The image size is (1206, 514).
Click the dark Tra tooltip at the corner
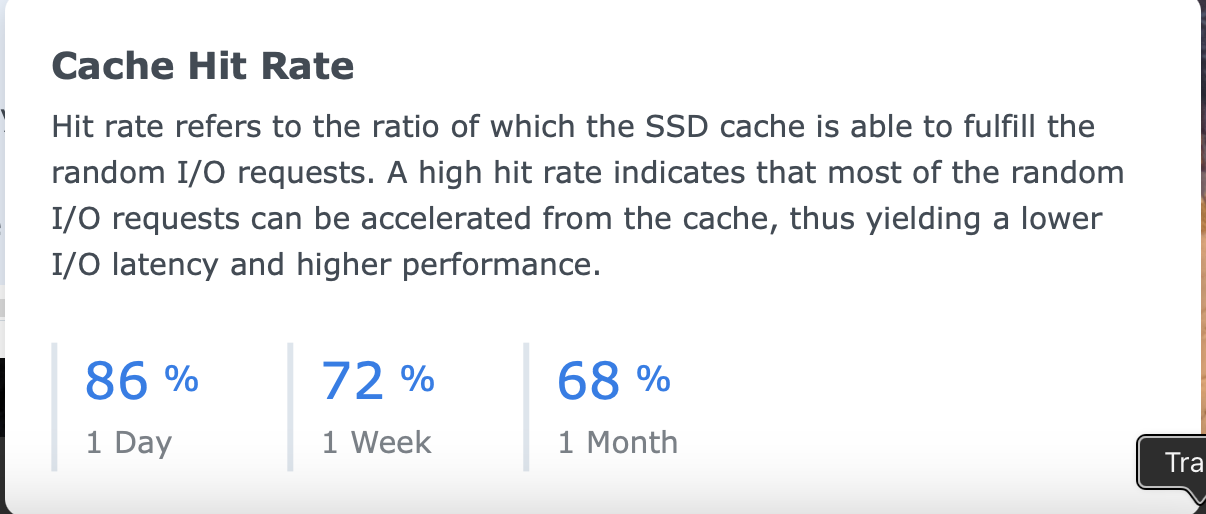pos(1172,464)
